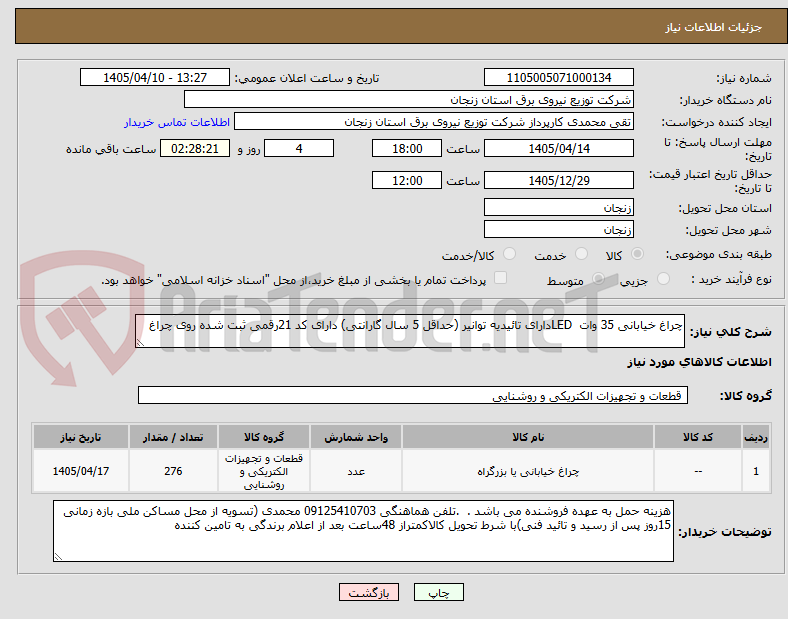The width and height of the screenshot is (788, 619).
Task: Open اطلاعات تماس خریدار contact link
Action: [x=177, y=122]
